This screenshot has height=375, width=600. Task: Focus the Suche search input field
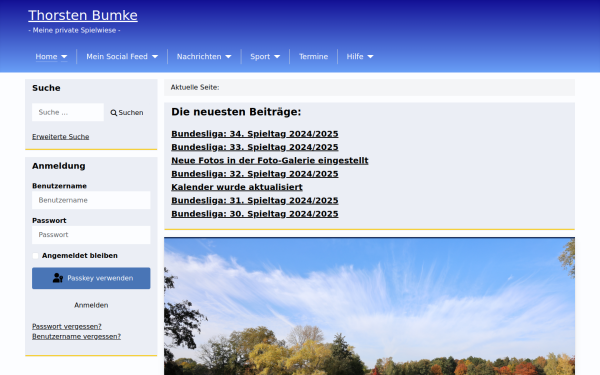(68, 112)
